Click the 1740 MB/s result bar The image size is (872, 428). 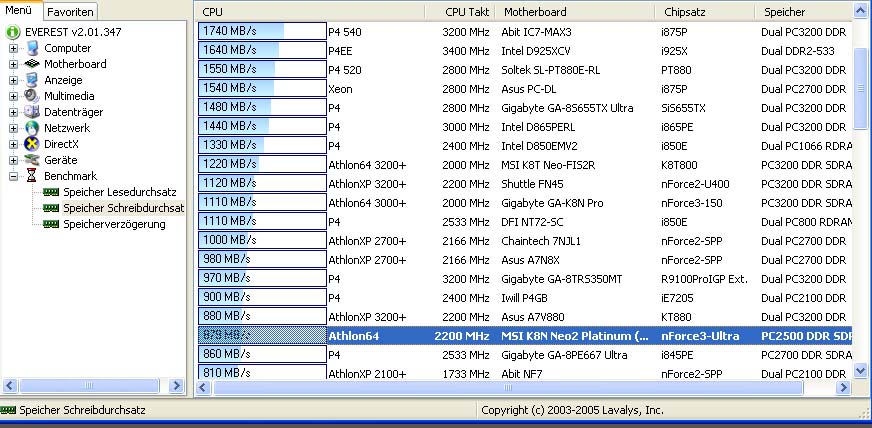(262, 32)
